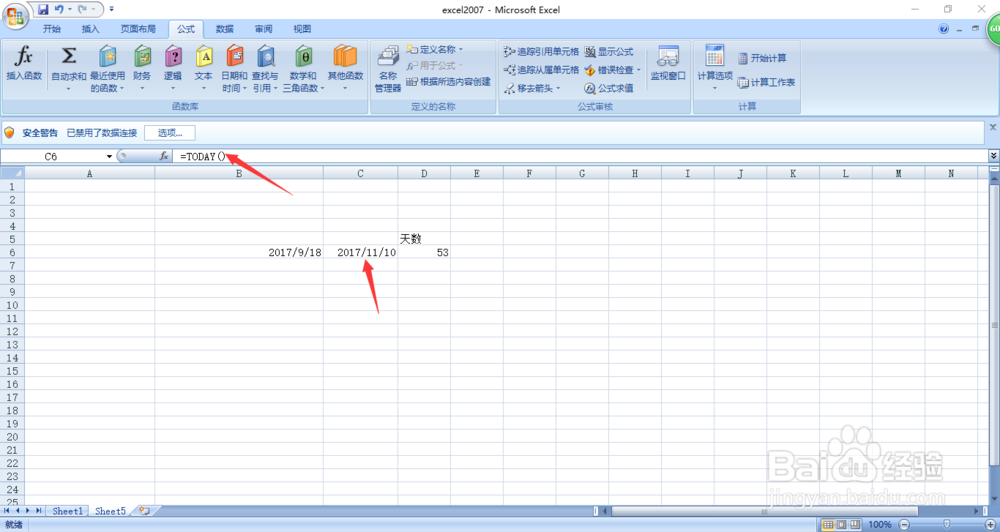Image resolution: width=1000 pixels, height=532 pixels.
Task: Expand the Customize Quick Access Toolbar arrow
Action: (x=112, y=10)
